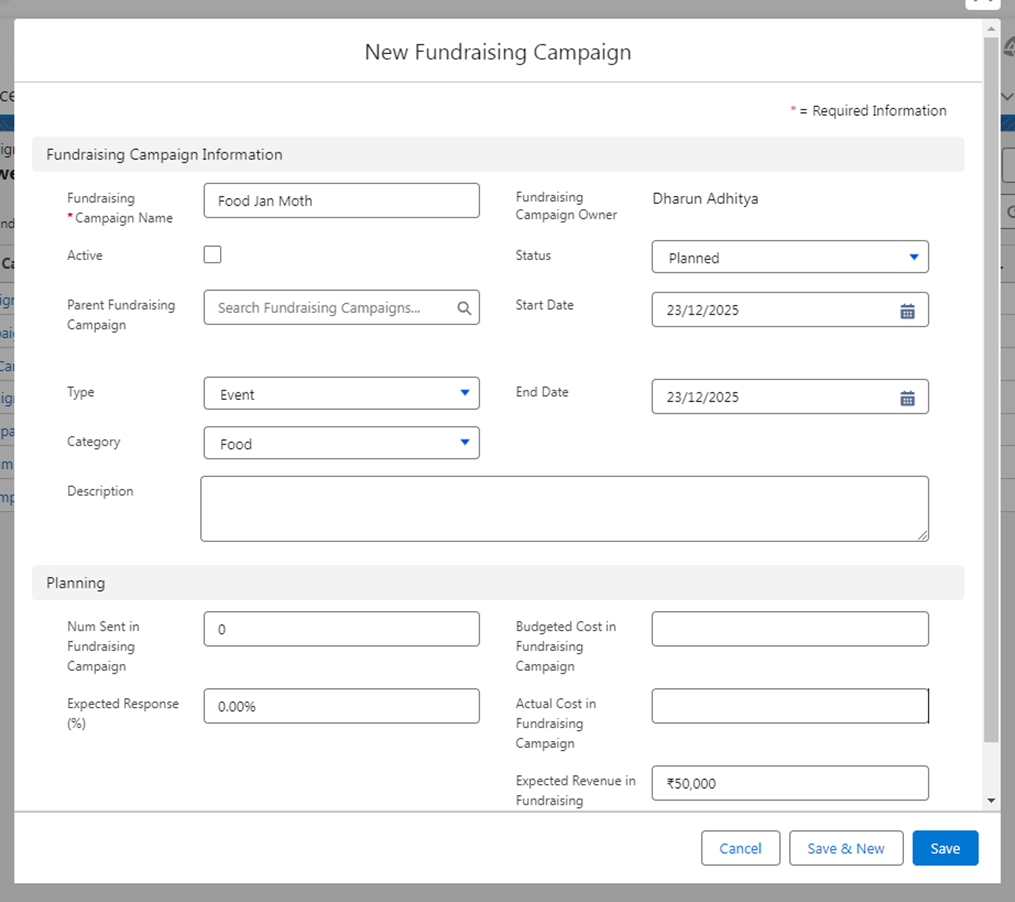Click the Expected Response (%) field

pos(341,706)
